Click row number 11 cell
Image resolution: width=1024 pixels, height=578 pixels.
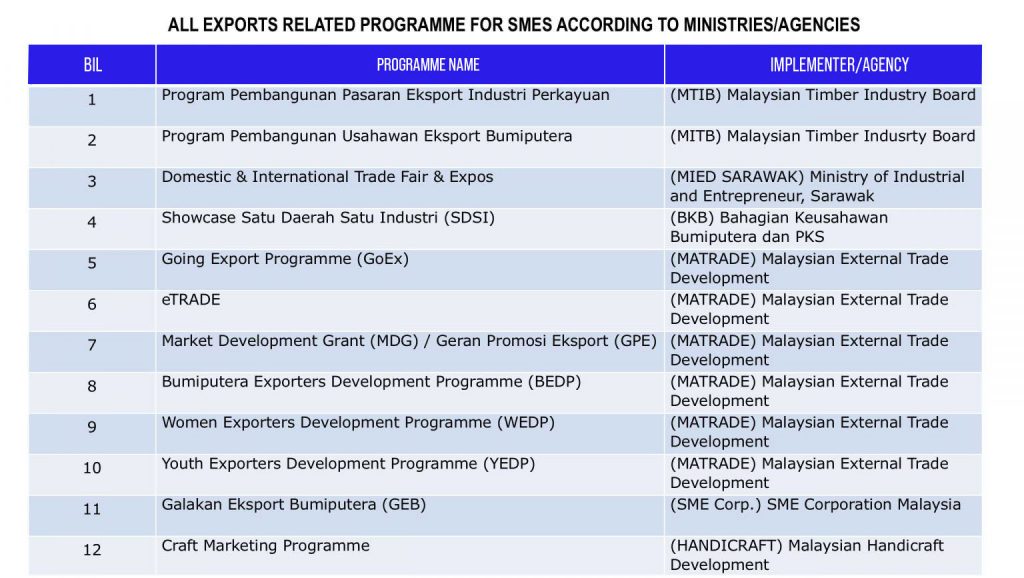pyautogui.click(x=92, y=515)
